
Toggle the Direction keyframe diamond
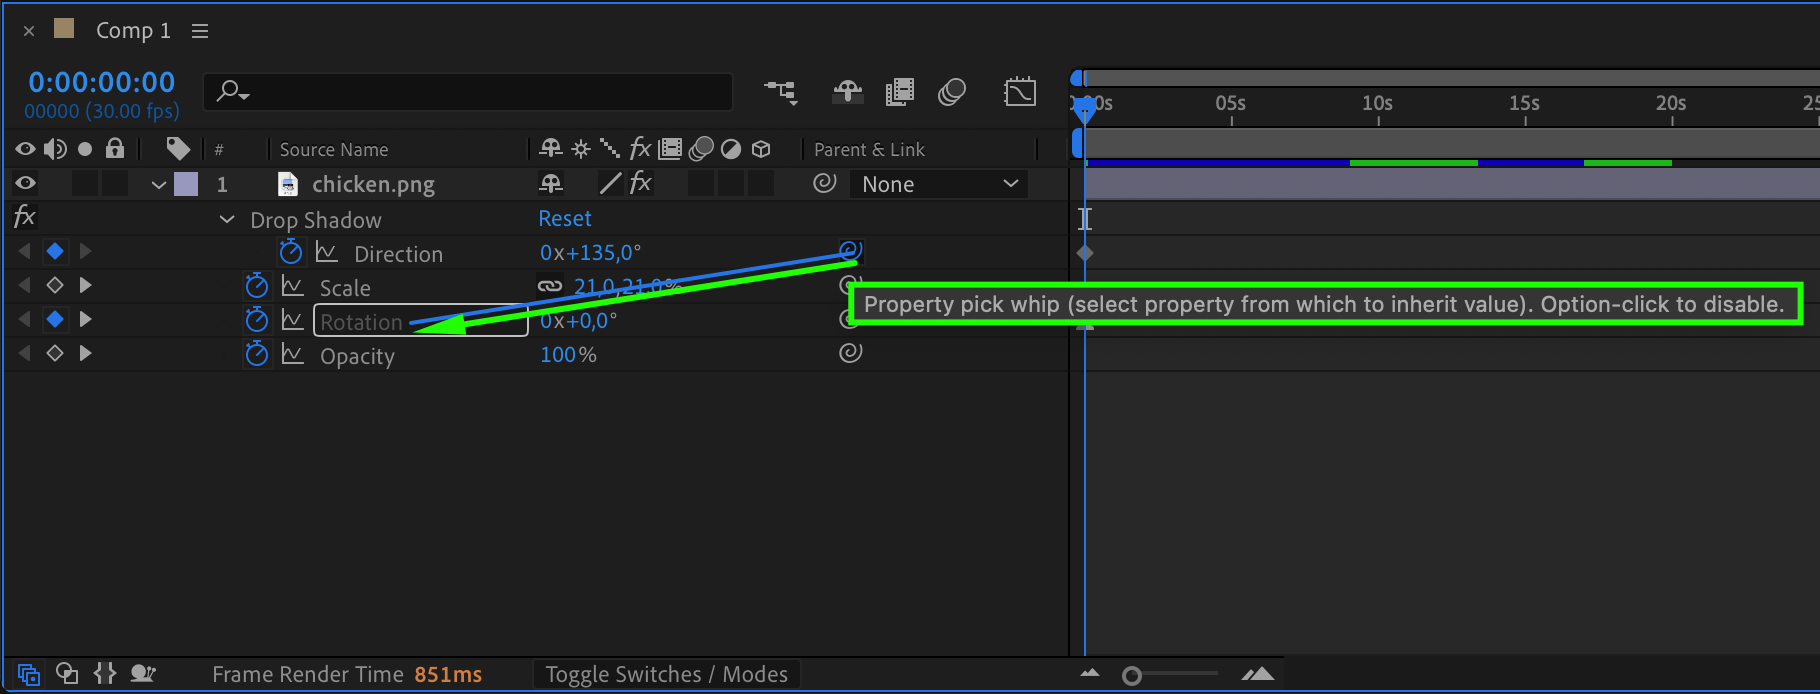point(55,251)
